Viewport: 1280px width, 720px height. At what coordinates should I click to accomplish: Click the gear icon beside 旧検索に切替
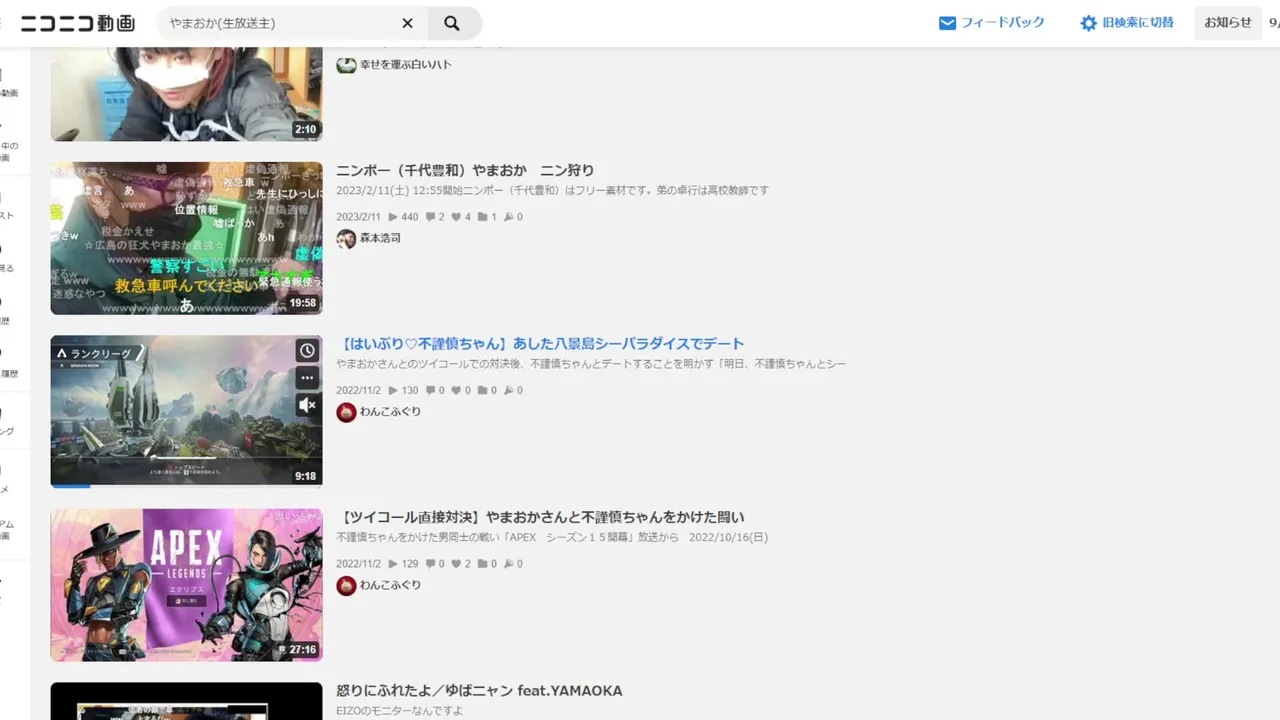click(1088, 23)
